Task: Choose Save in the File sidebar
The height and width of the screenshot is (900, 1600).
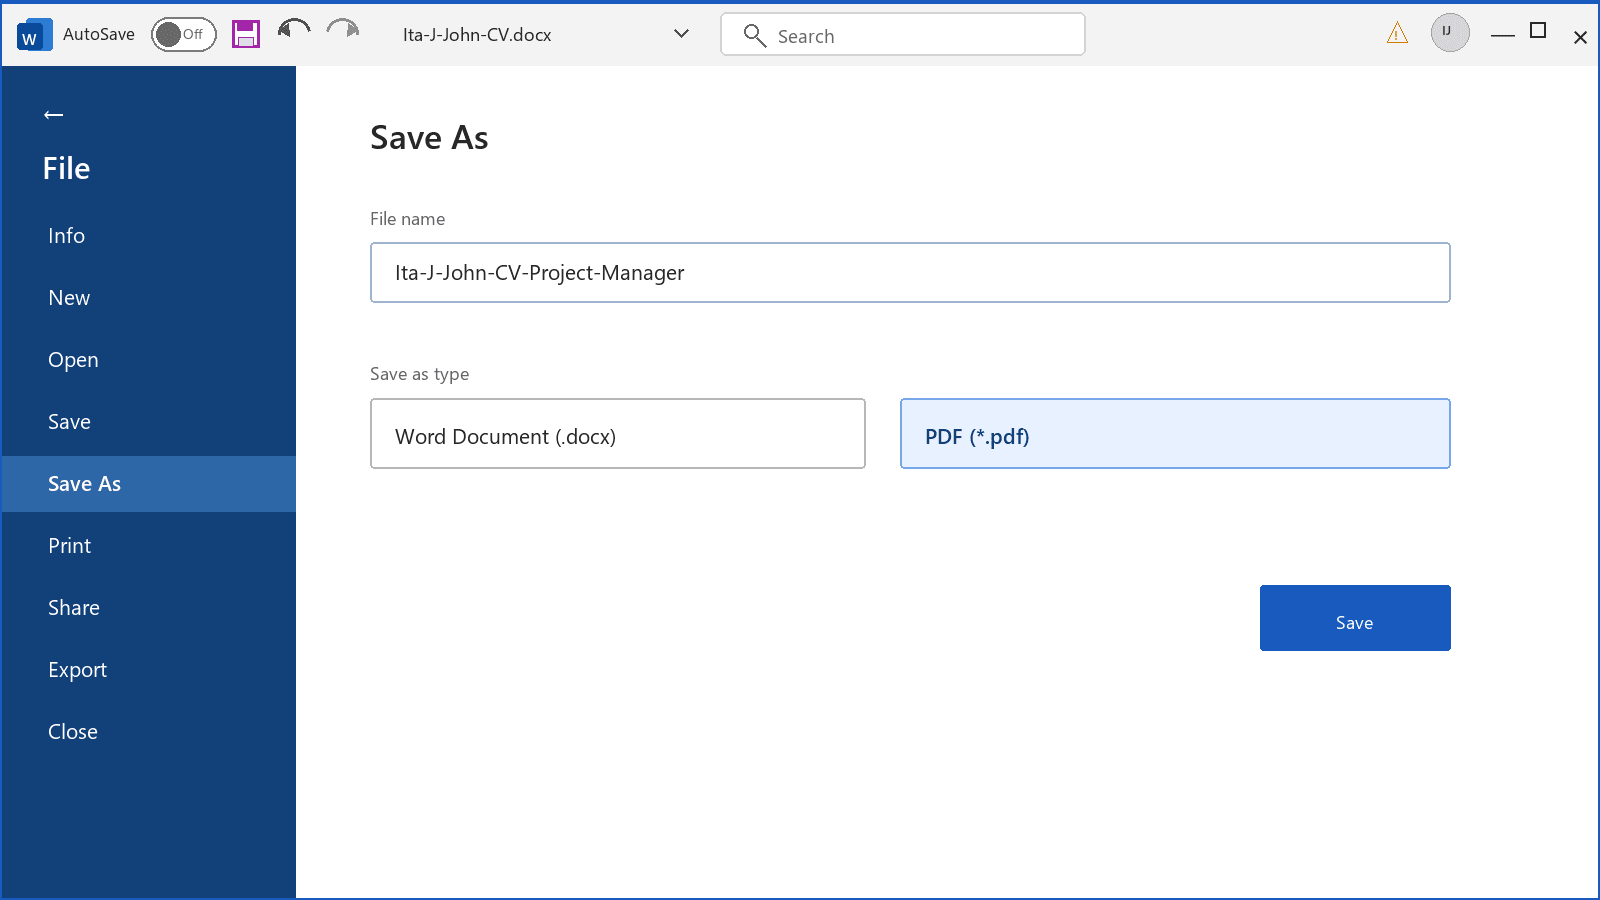Action: click(x=149, y=422)
